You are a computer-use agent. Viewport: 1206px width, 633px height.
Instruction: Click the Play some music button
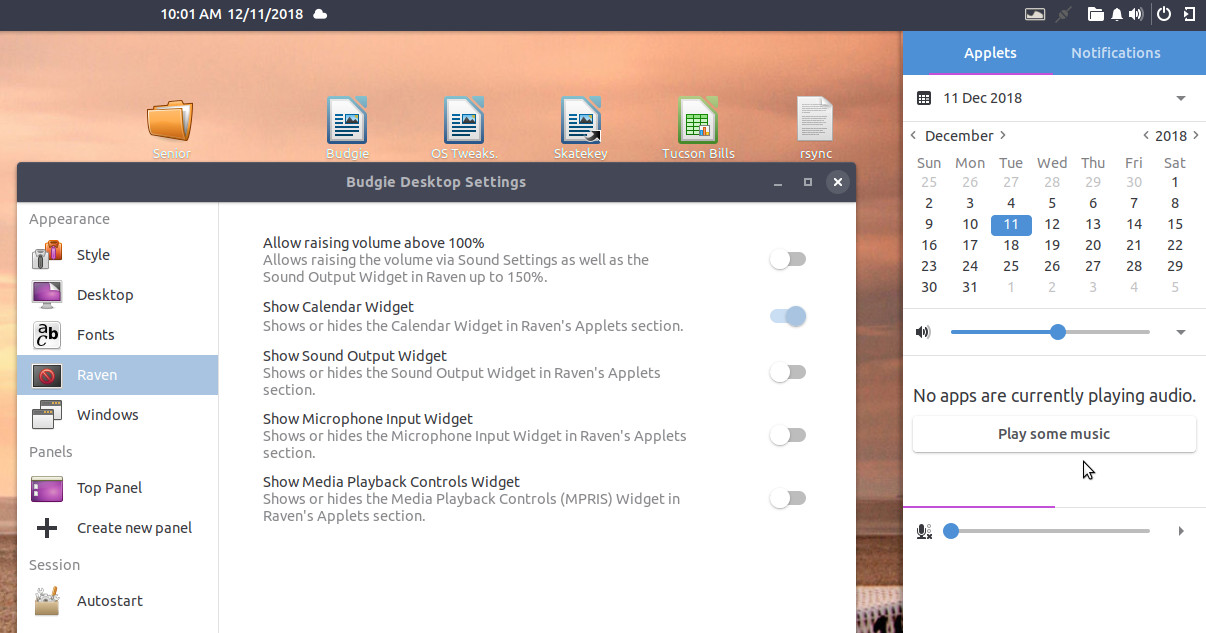[x=1054, y=434]
